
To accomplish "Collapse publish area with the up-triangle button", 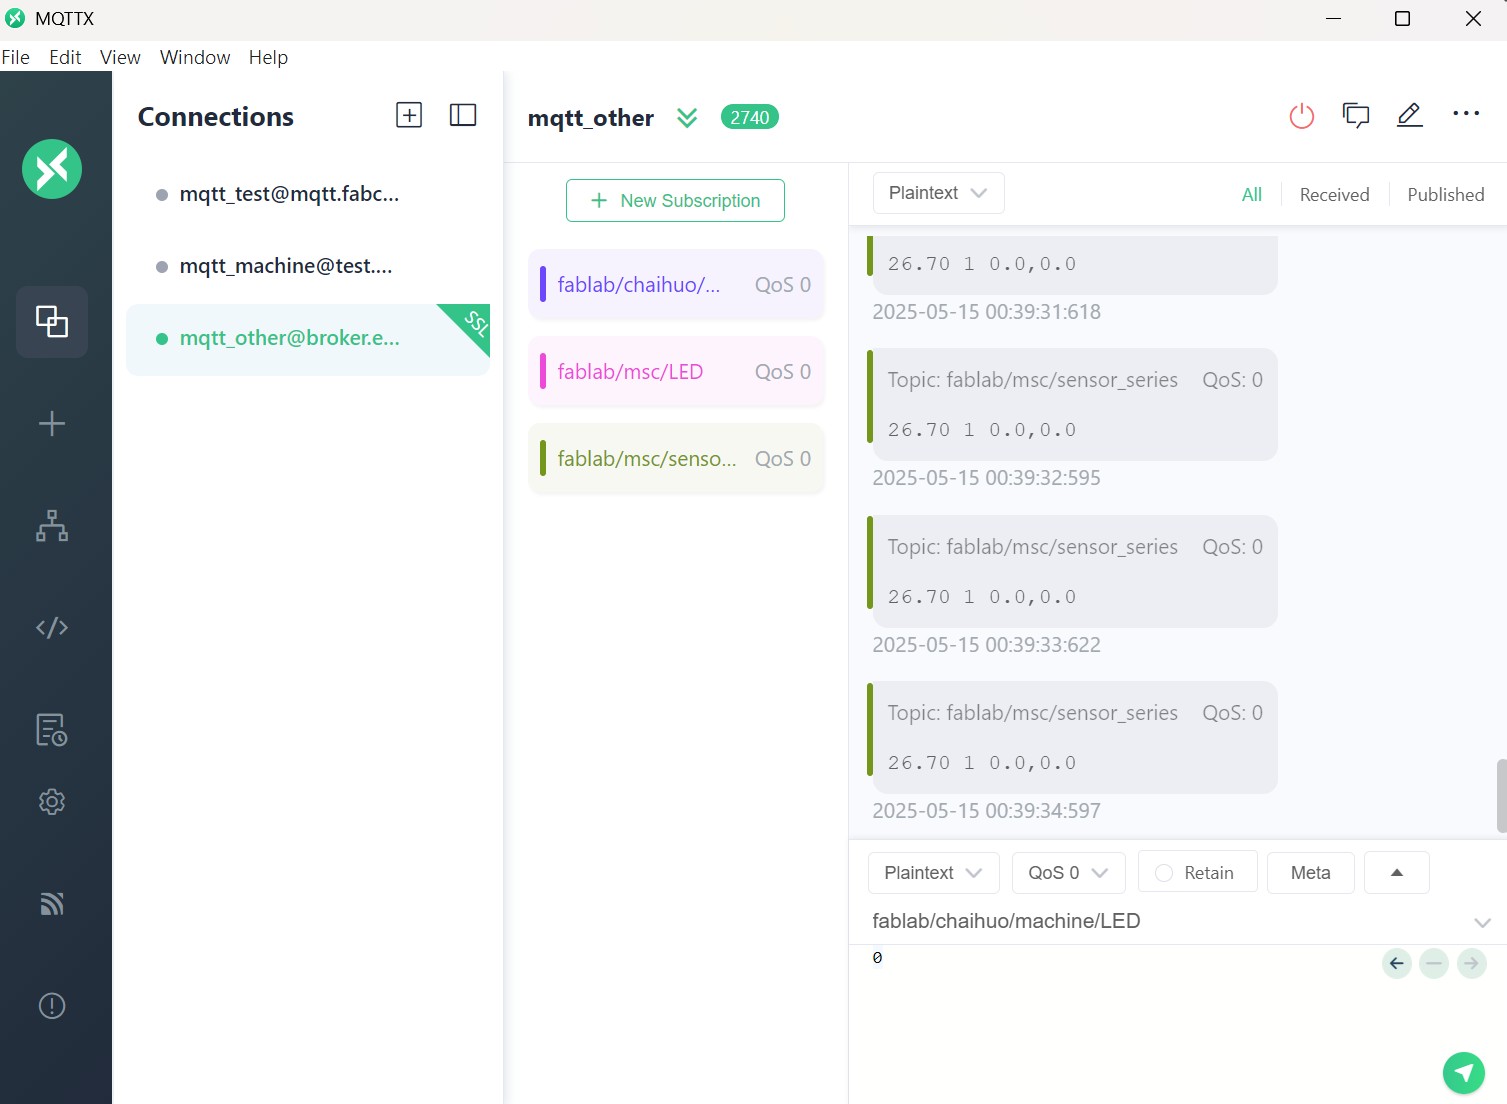I will (1397, 873).
